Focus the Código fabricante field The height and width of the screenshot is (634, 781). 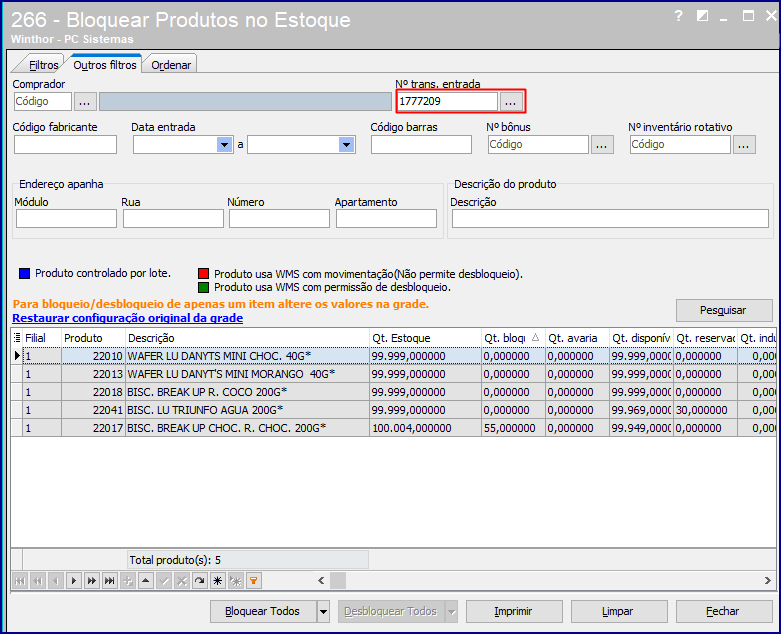(x=65, y=145)
